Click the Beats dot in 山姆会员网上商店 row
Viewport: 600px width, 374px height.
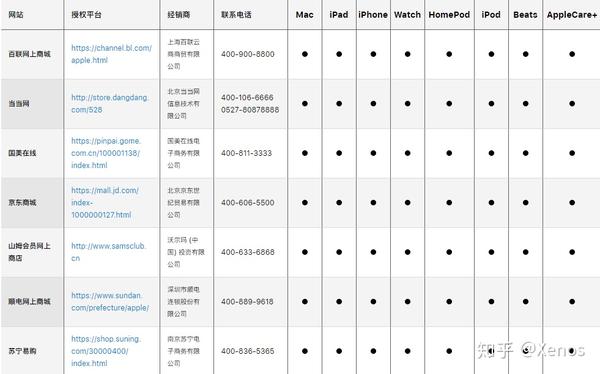525,252
